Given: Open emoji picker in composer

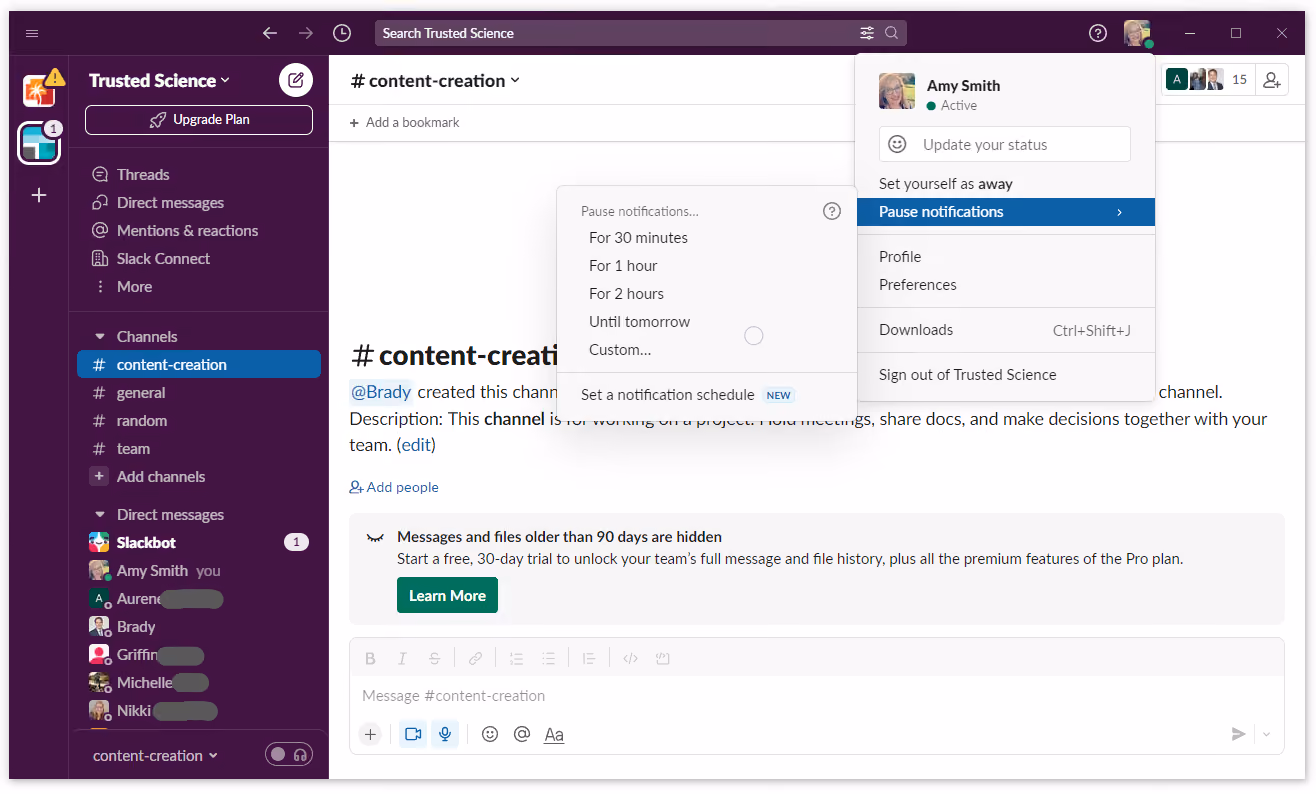Looking at the screenshot, I should (x=490, y=734).
